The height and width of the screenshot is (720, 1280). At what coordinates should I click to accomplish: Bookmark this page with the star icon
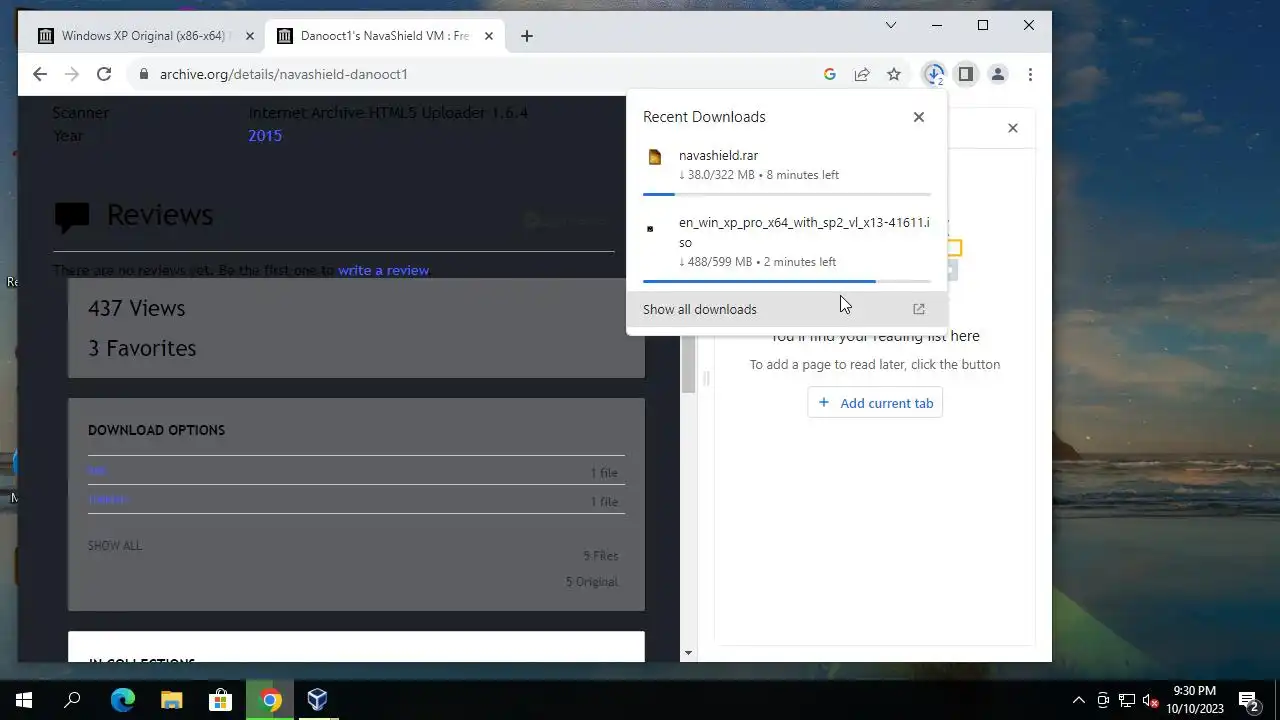point(894,74)
